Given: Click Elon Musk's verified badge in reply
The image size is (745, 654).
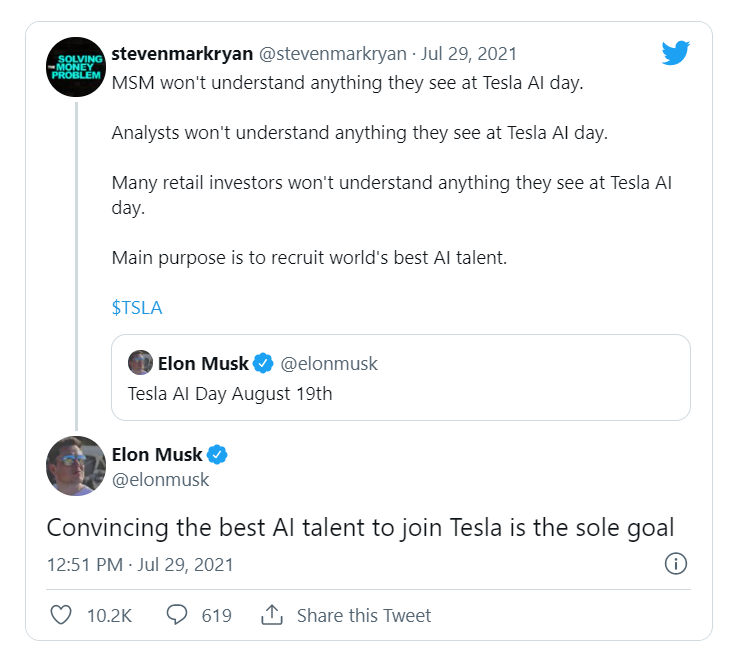Looking at the screenshot, I should 217,454.
